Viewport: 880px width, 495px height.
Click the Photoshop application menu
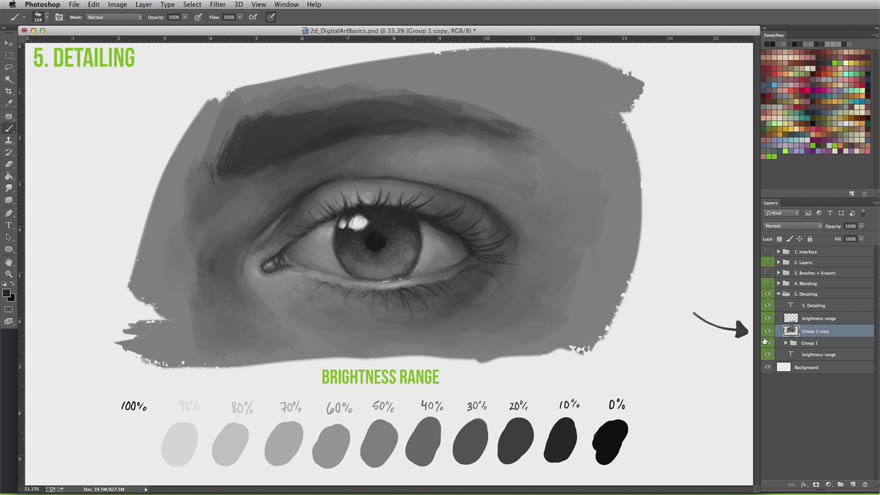(x=42, y=4)
